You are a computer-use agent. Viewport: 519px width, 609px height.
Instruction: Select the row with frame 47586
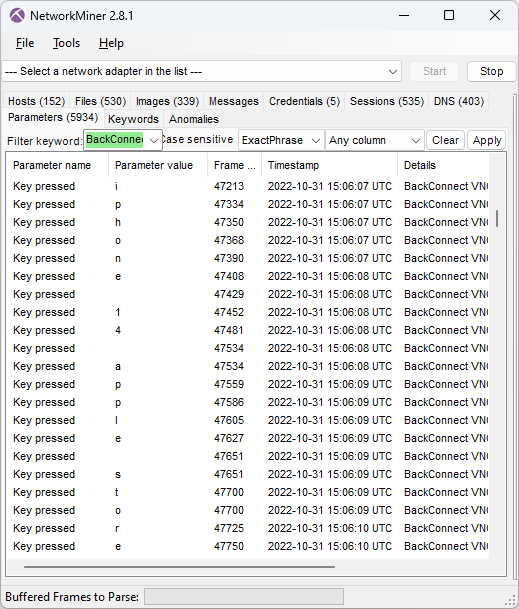[248, 402]
